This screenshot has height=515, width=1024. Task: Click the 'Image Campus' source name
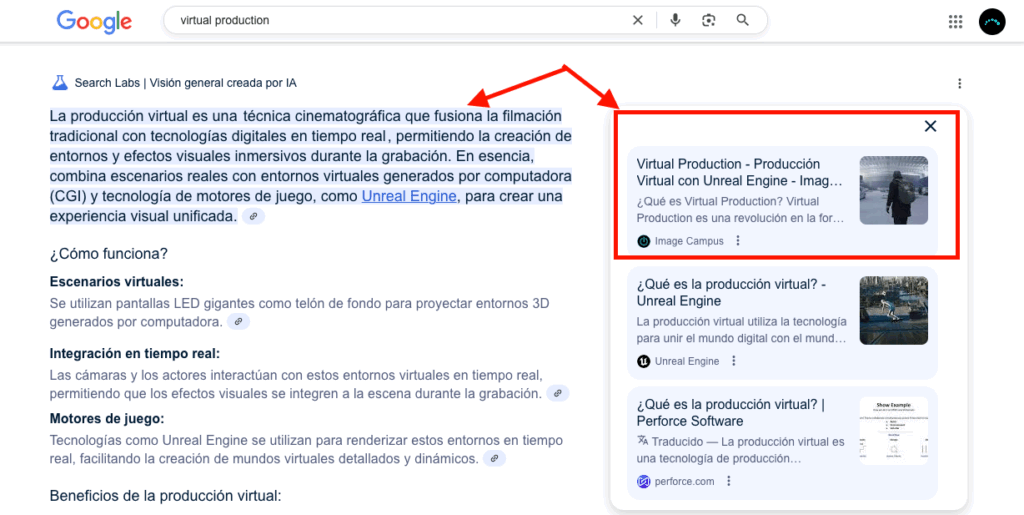(689, 241)
